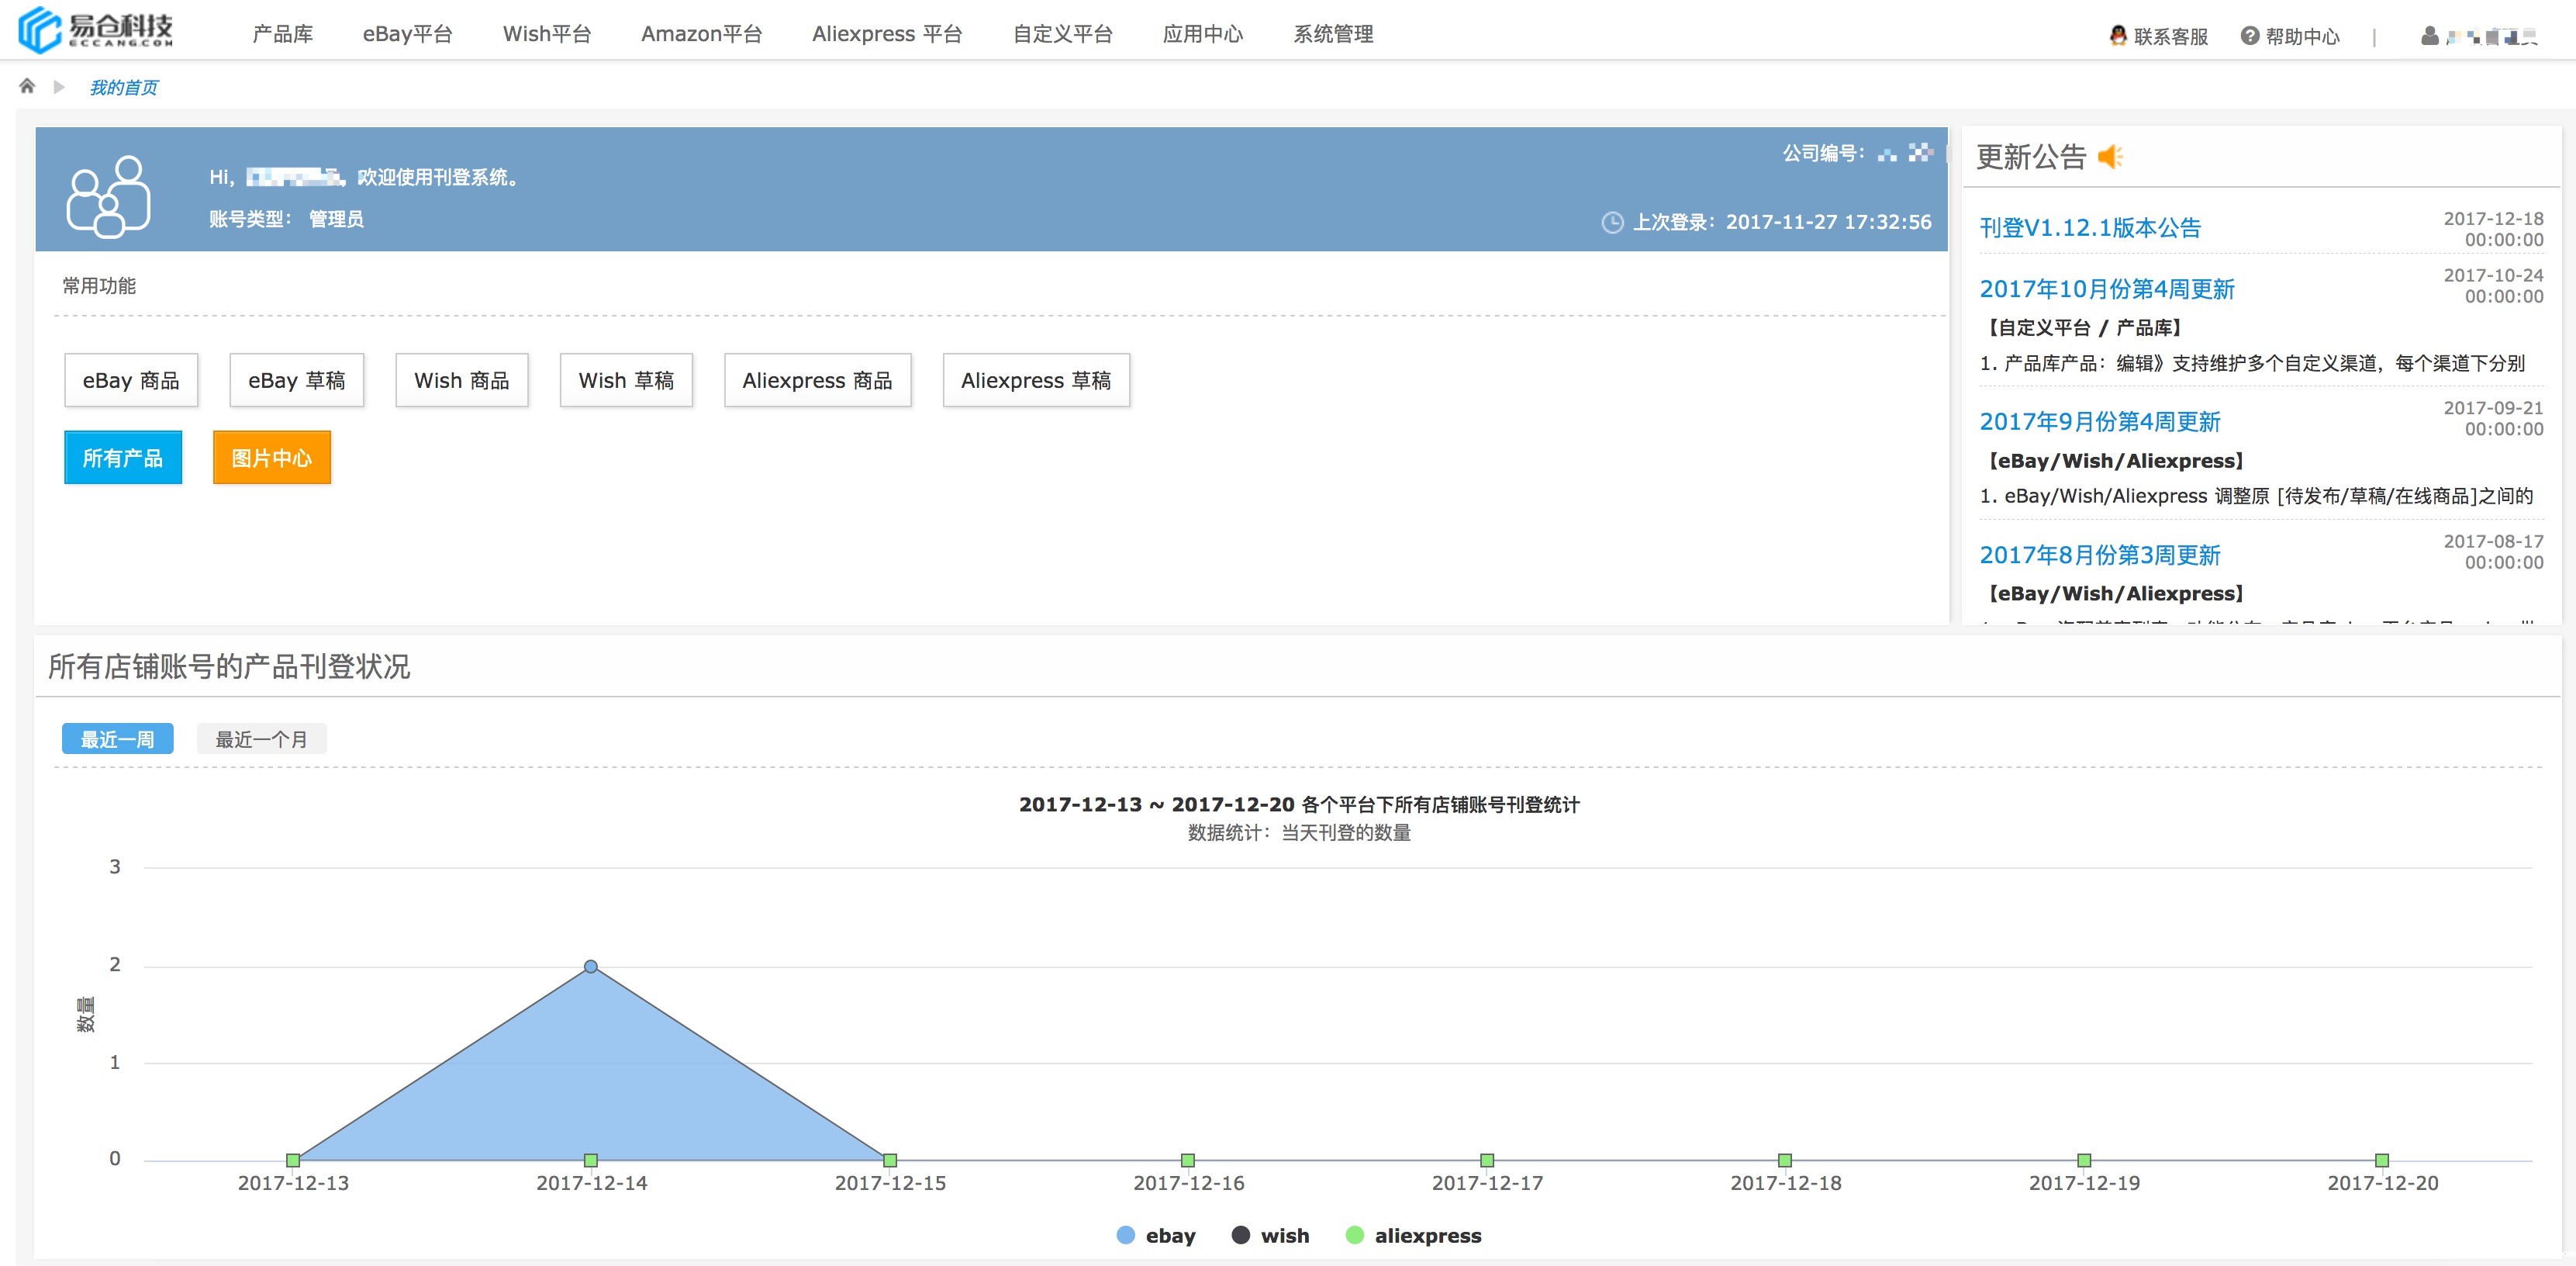Click the Eccang logo icon

coord(40,30)
